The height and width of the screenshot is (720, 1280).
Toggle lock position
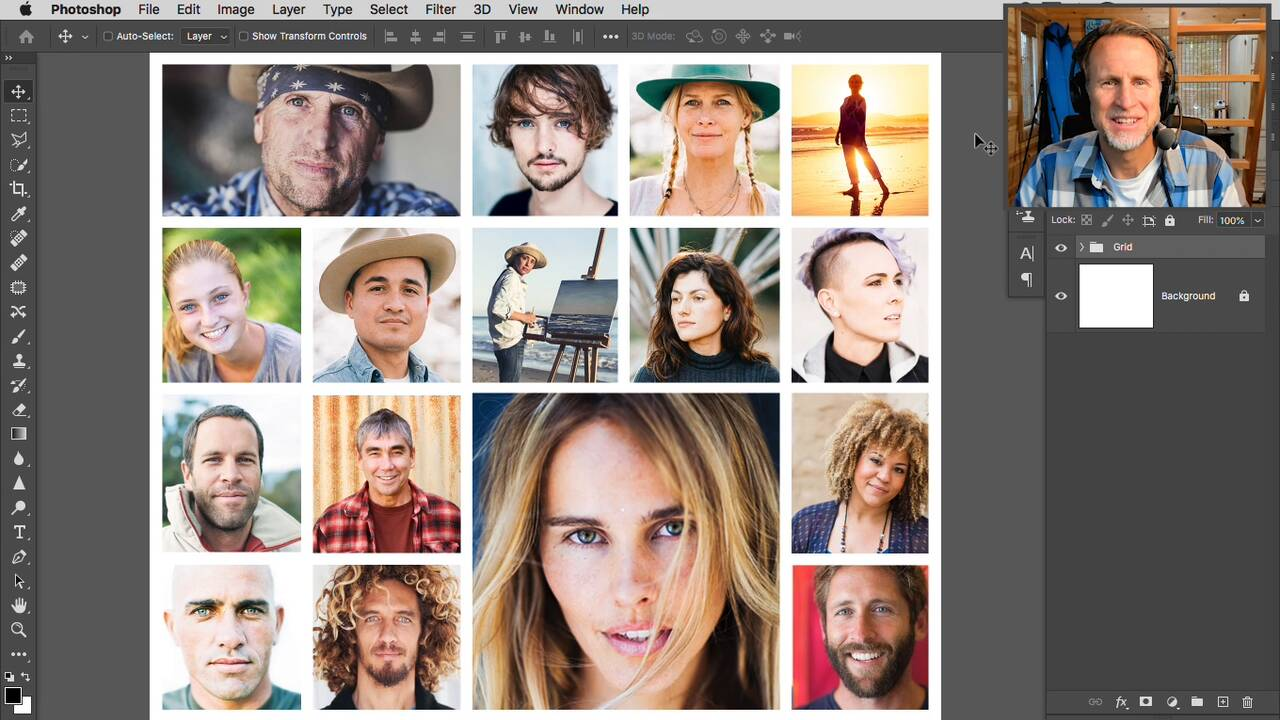[x=1128, y=220]
